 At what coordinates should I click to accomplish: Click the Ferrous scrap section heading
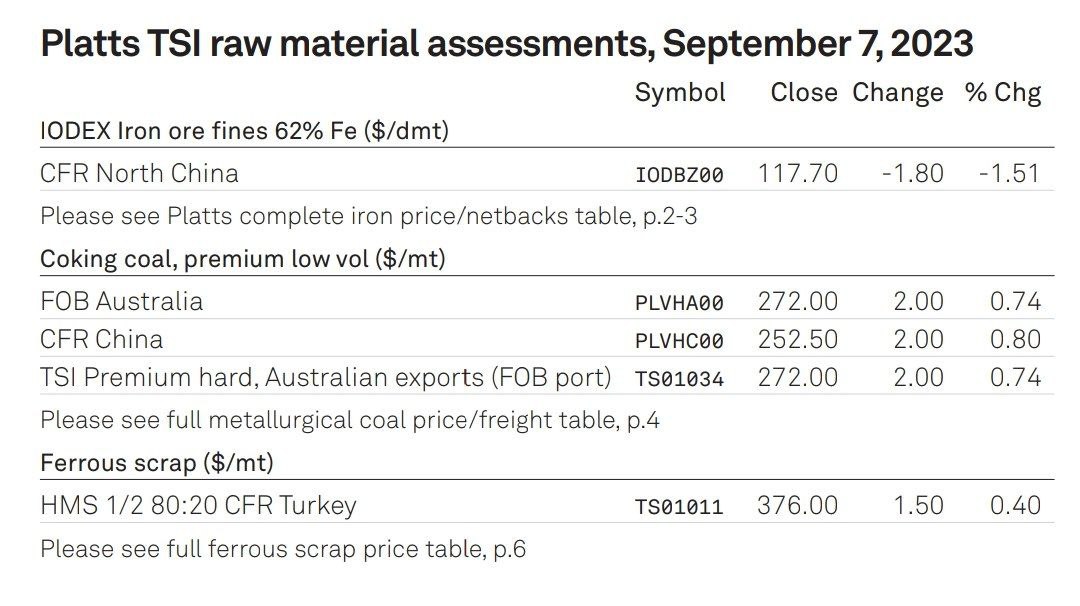157,463
